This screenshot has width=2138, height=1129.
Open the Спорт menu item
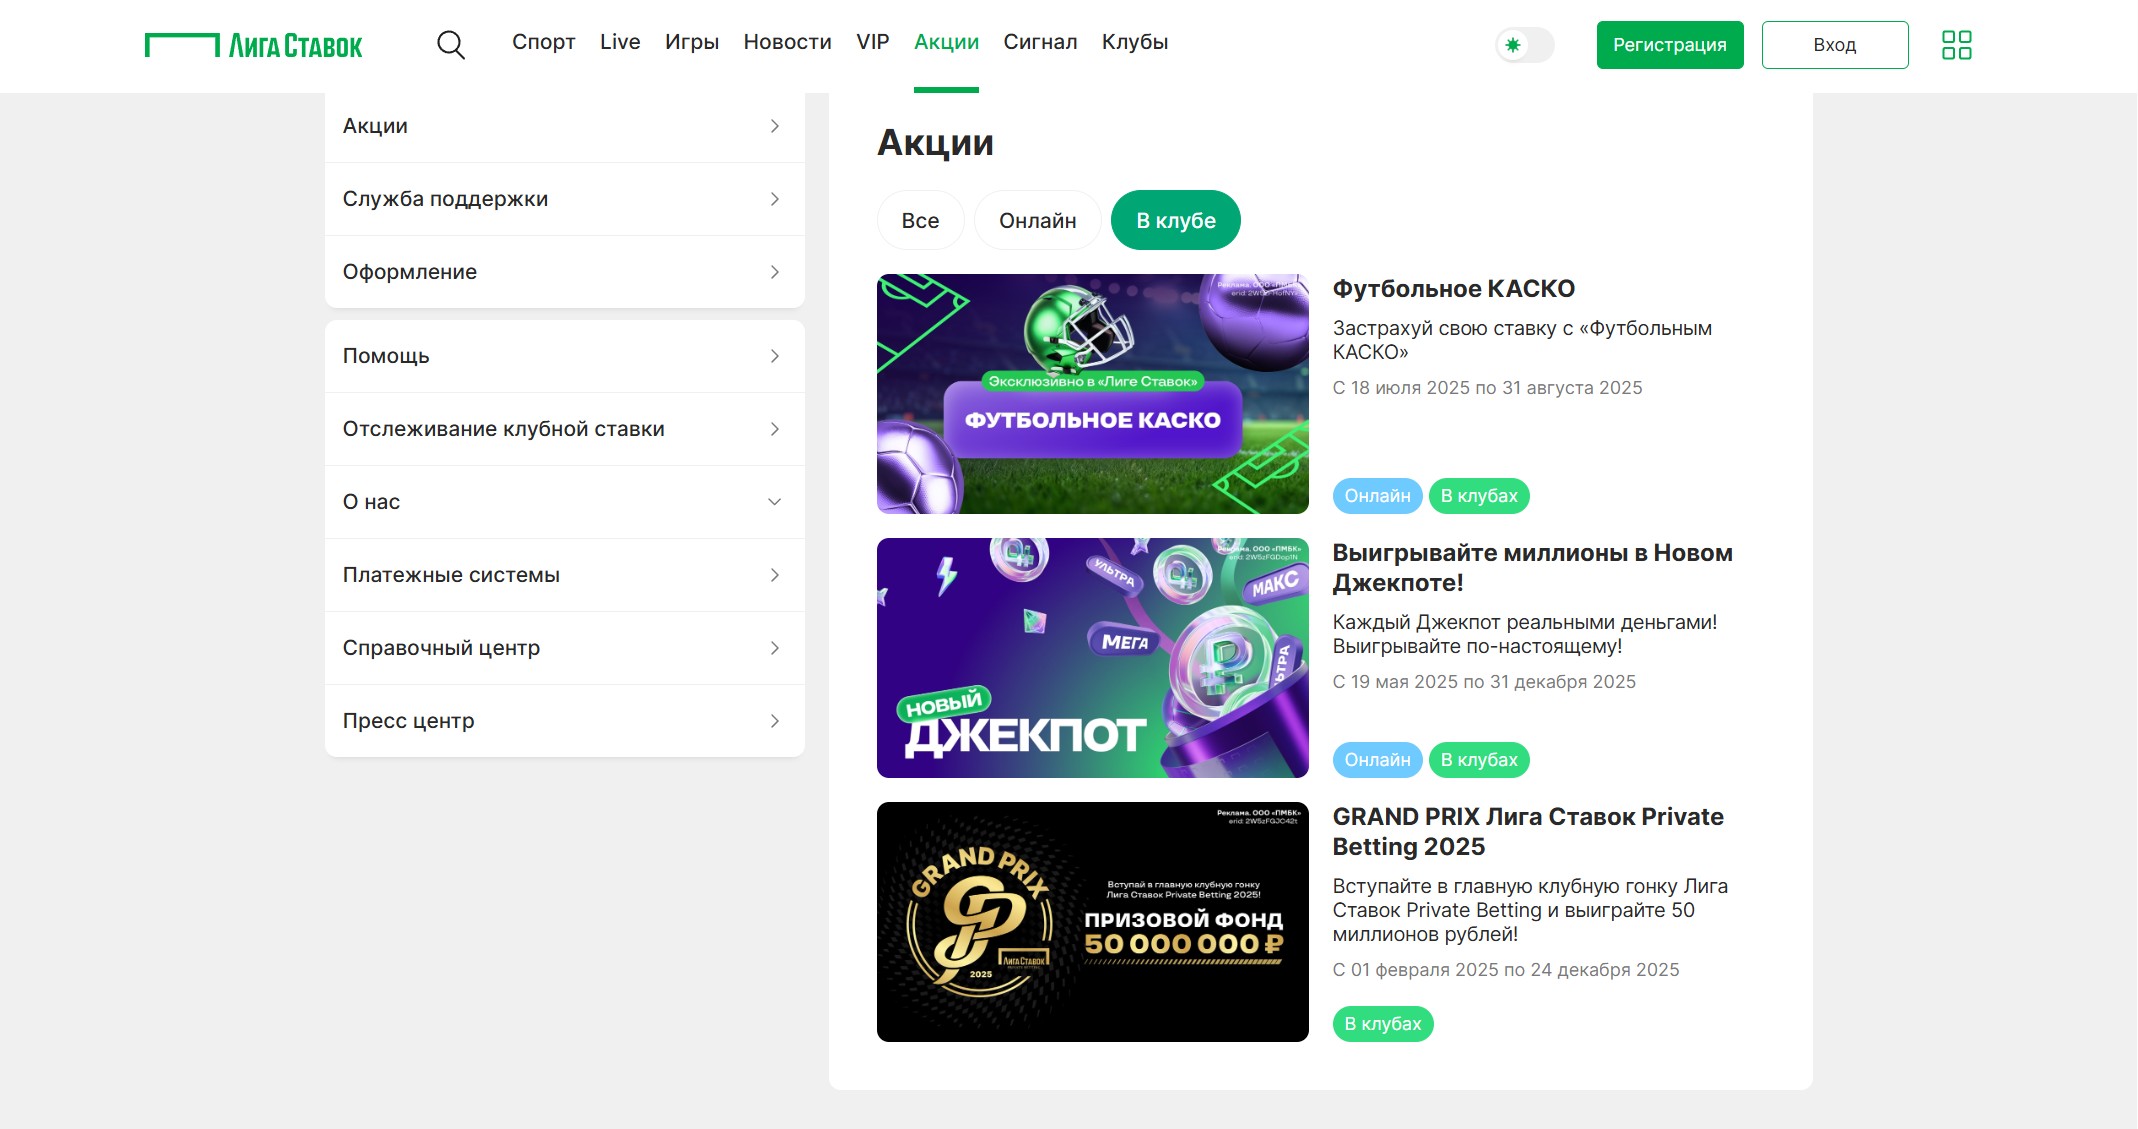(543, 42)
